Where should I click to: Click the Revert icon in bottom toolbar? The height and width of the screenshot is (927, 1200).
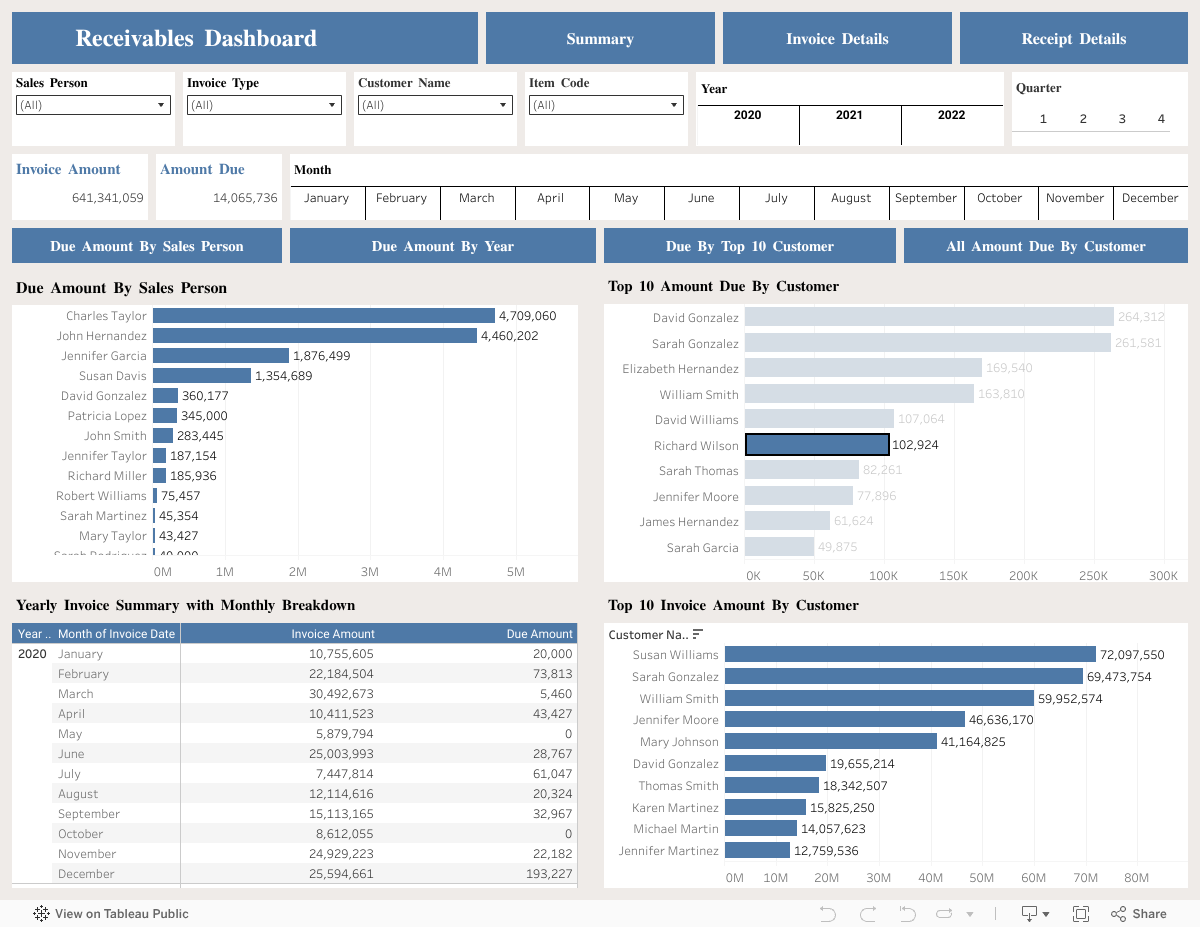point(907,913)
